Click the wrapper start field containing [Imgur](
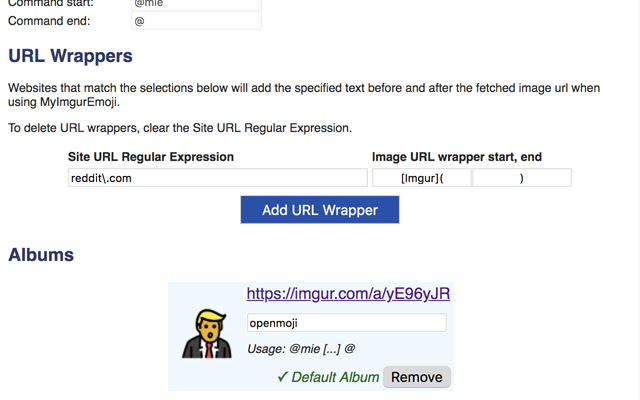 coord(421,178)
